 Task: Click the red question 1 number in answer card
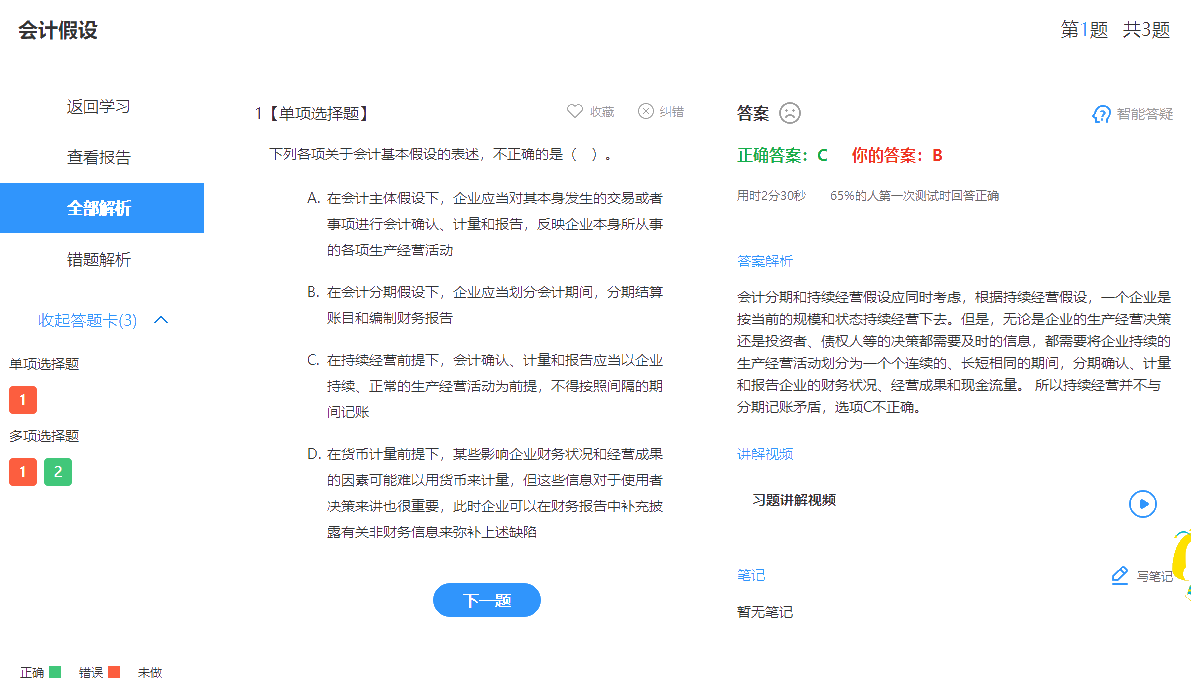pyautogui.click(x=22, y=399)
